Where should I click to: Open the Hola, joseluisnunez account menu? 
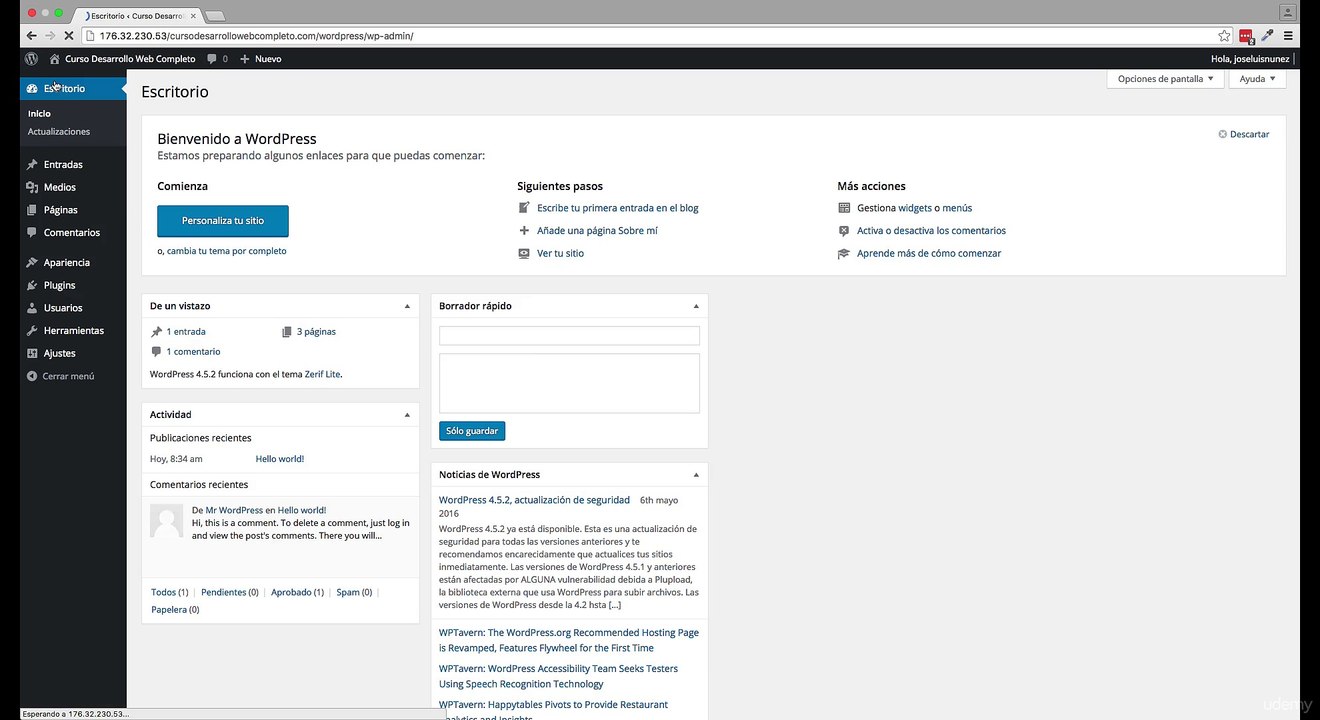[x=1252, y=59]
